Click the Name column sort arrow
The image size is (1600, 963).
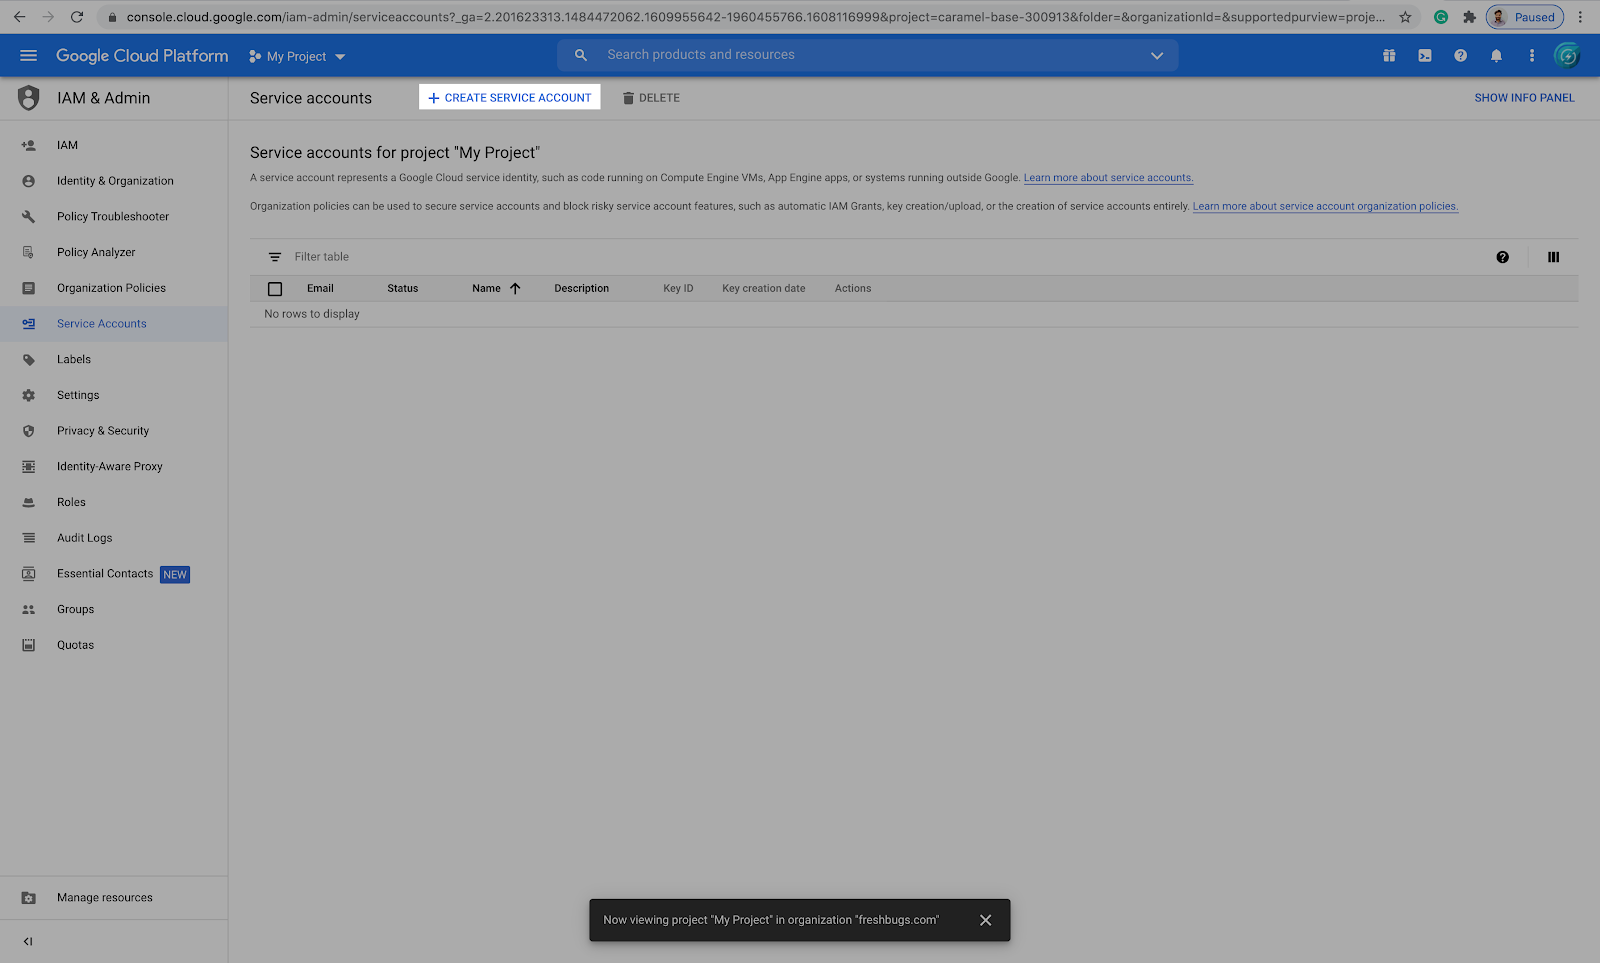515,288
